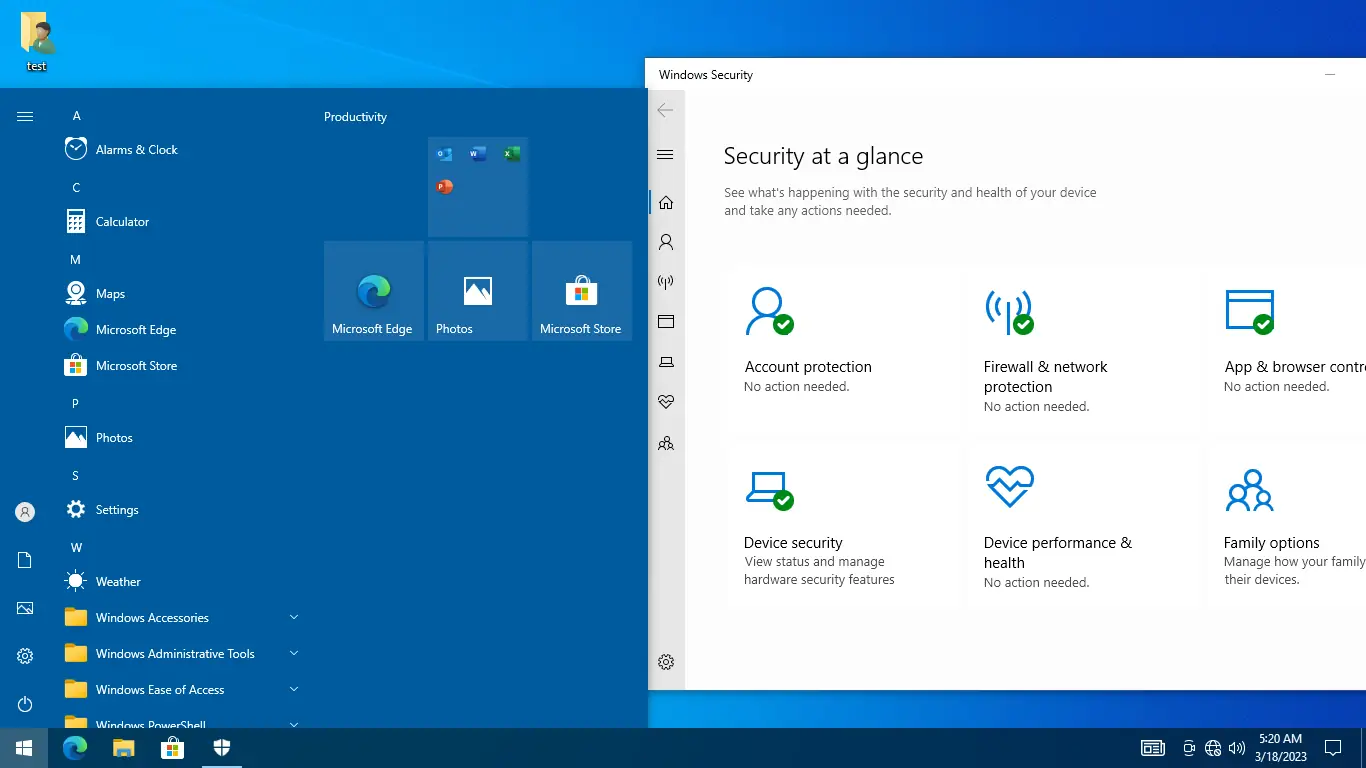Open Maps from the app list
This screenshot has width=1366, height=768.
182,294
